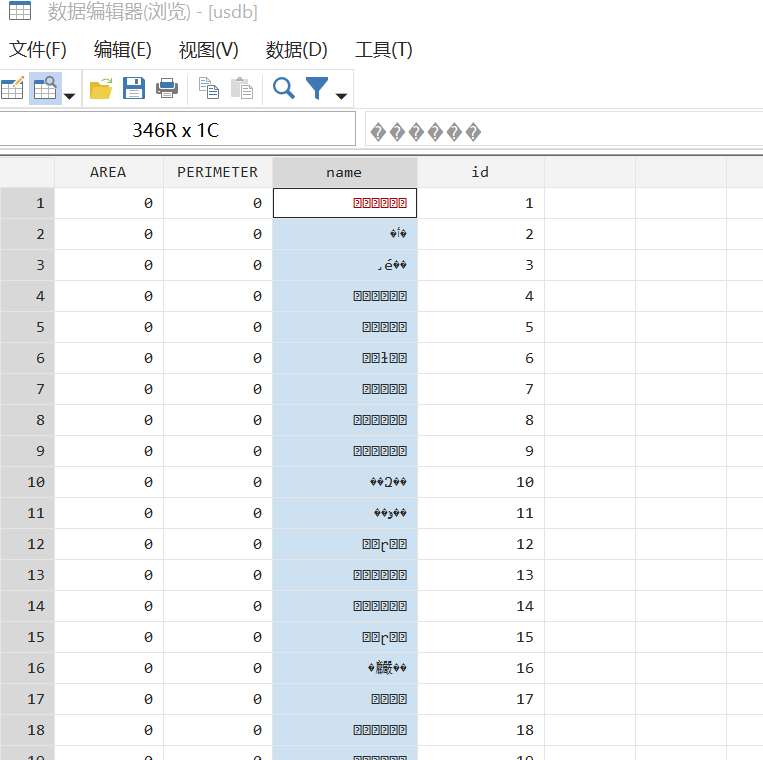The height and width of the screenshot is (760, 763).
Task: Select row header 14
Action: coord(27,606)
